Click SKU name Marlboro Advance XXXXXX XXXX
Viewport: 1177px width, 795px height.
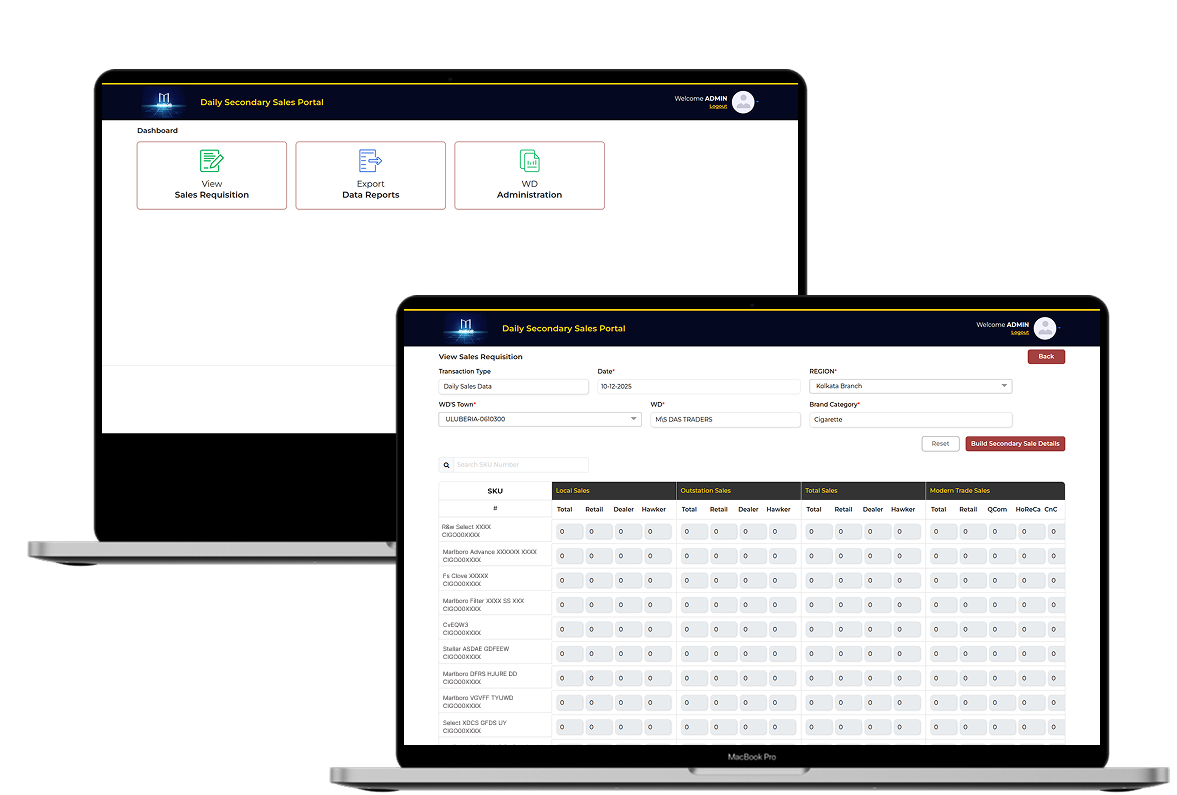pos(489,552)
